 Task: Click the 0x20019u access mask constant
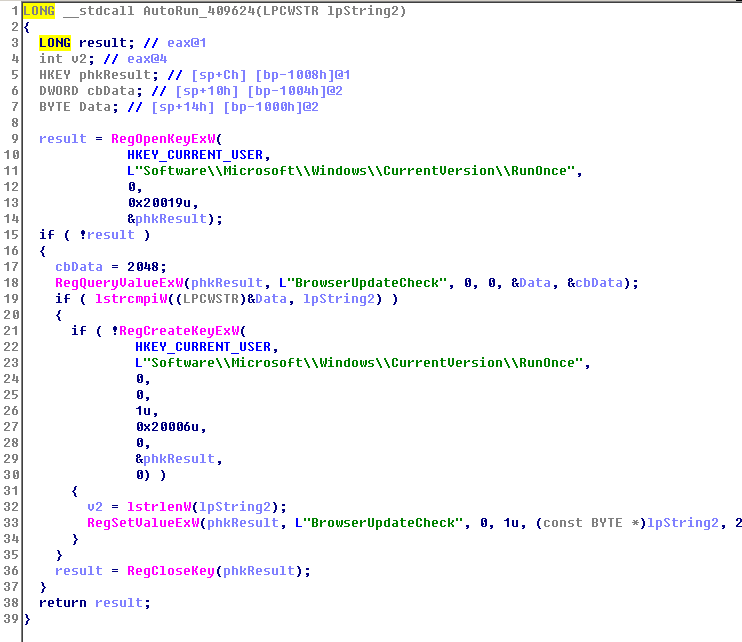pyautogui.click(x=159, y=203)
